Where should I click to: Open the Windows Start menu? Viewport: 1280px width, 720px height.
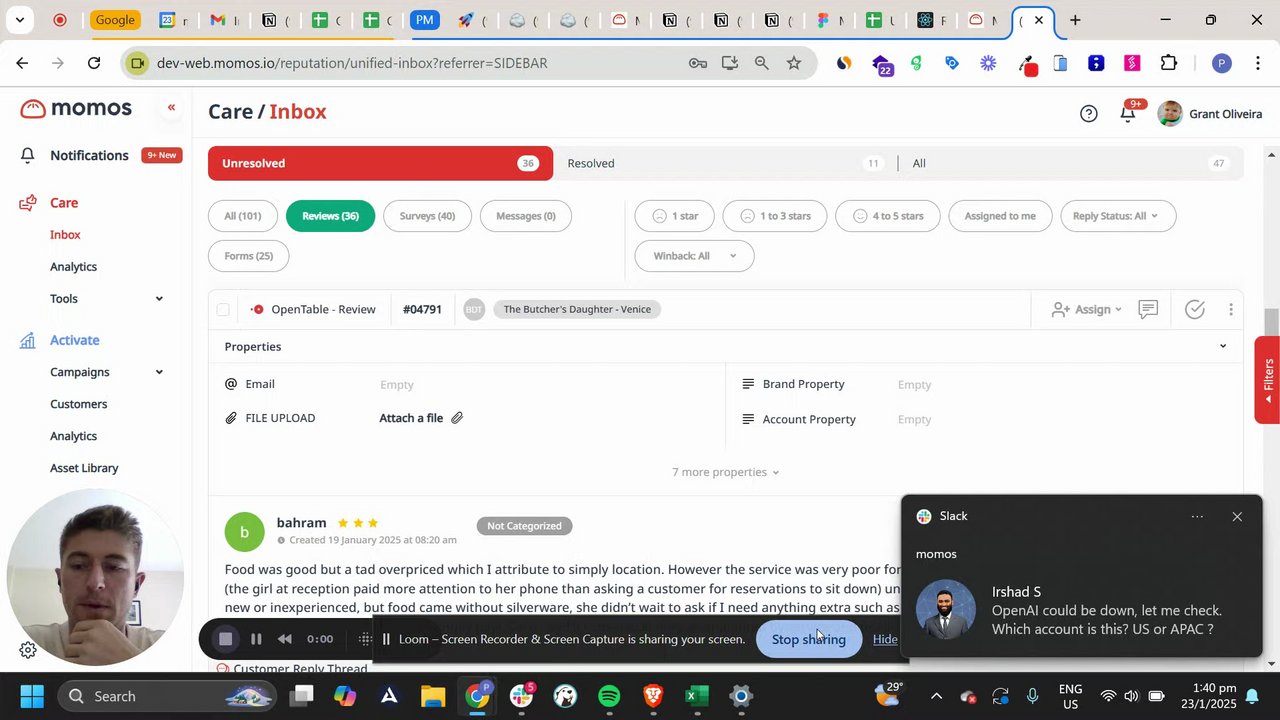pyautogui.click(x=32, y=696)
